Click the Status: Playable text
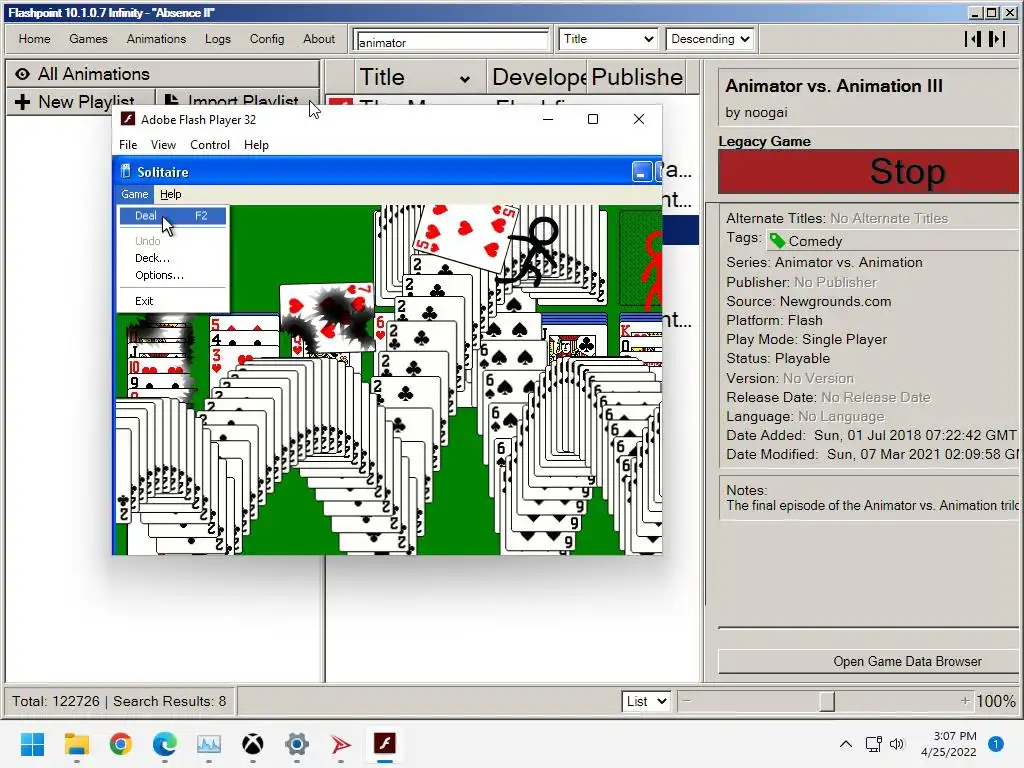This screenshot has height=768, width=1024. pyautogui.click(x=778, y=359)
